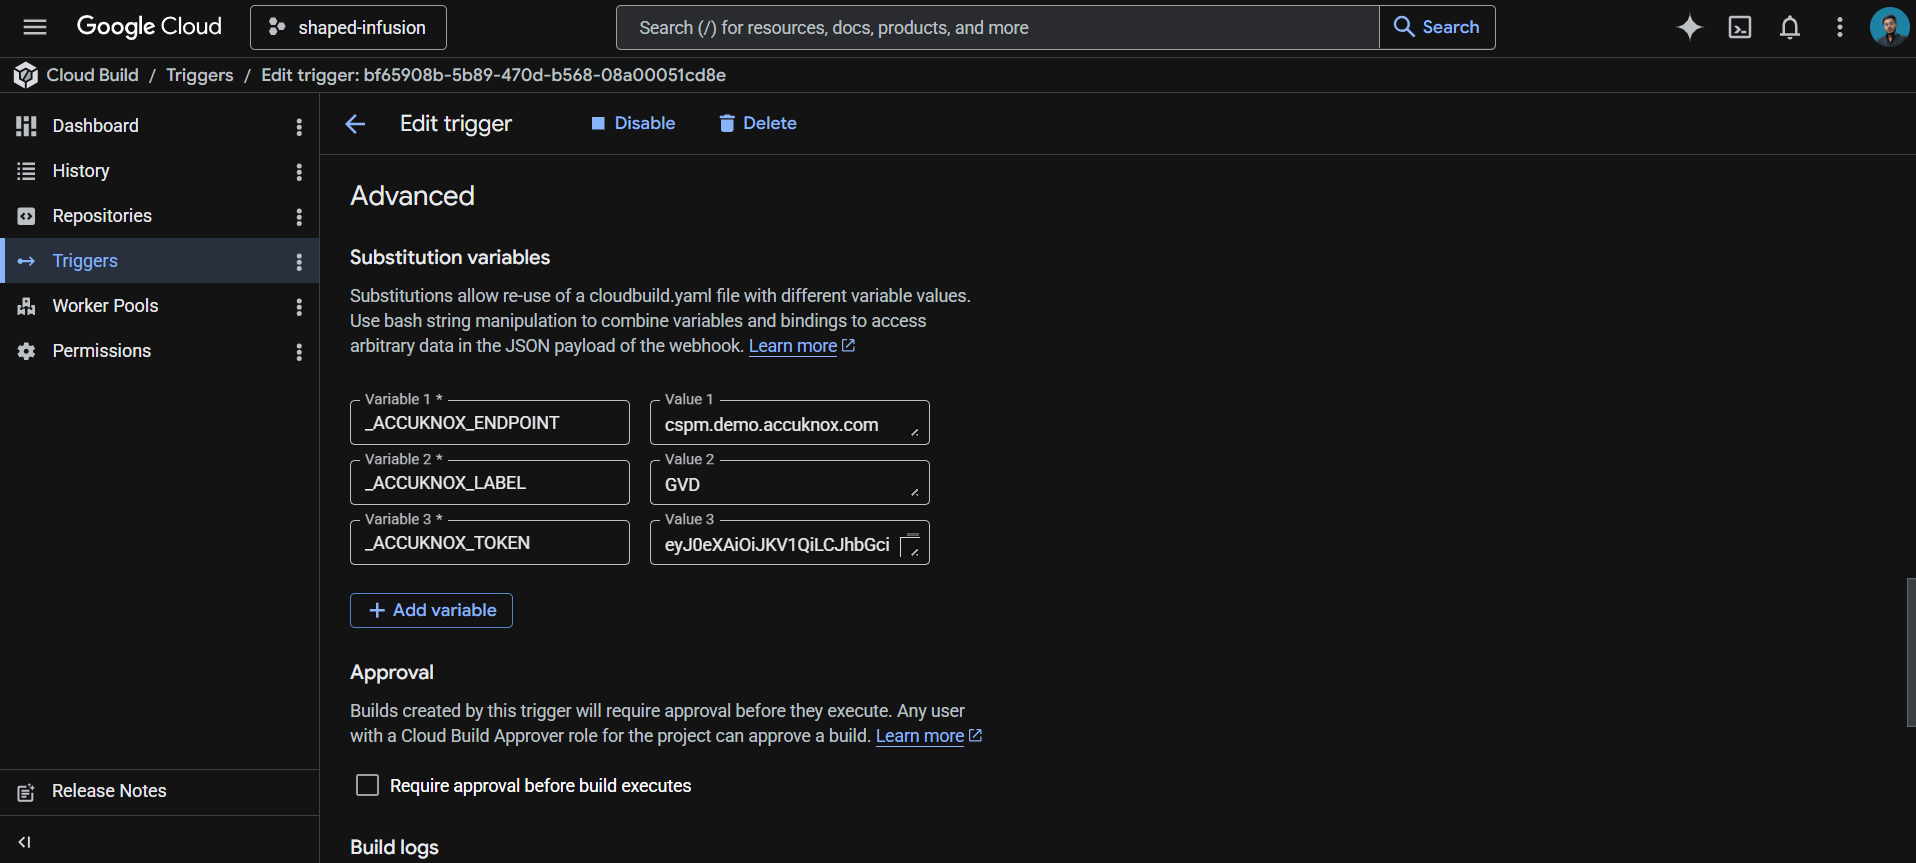
Task: Open Learn more link about approval
Action: (929, 736)
